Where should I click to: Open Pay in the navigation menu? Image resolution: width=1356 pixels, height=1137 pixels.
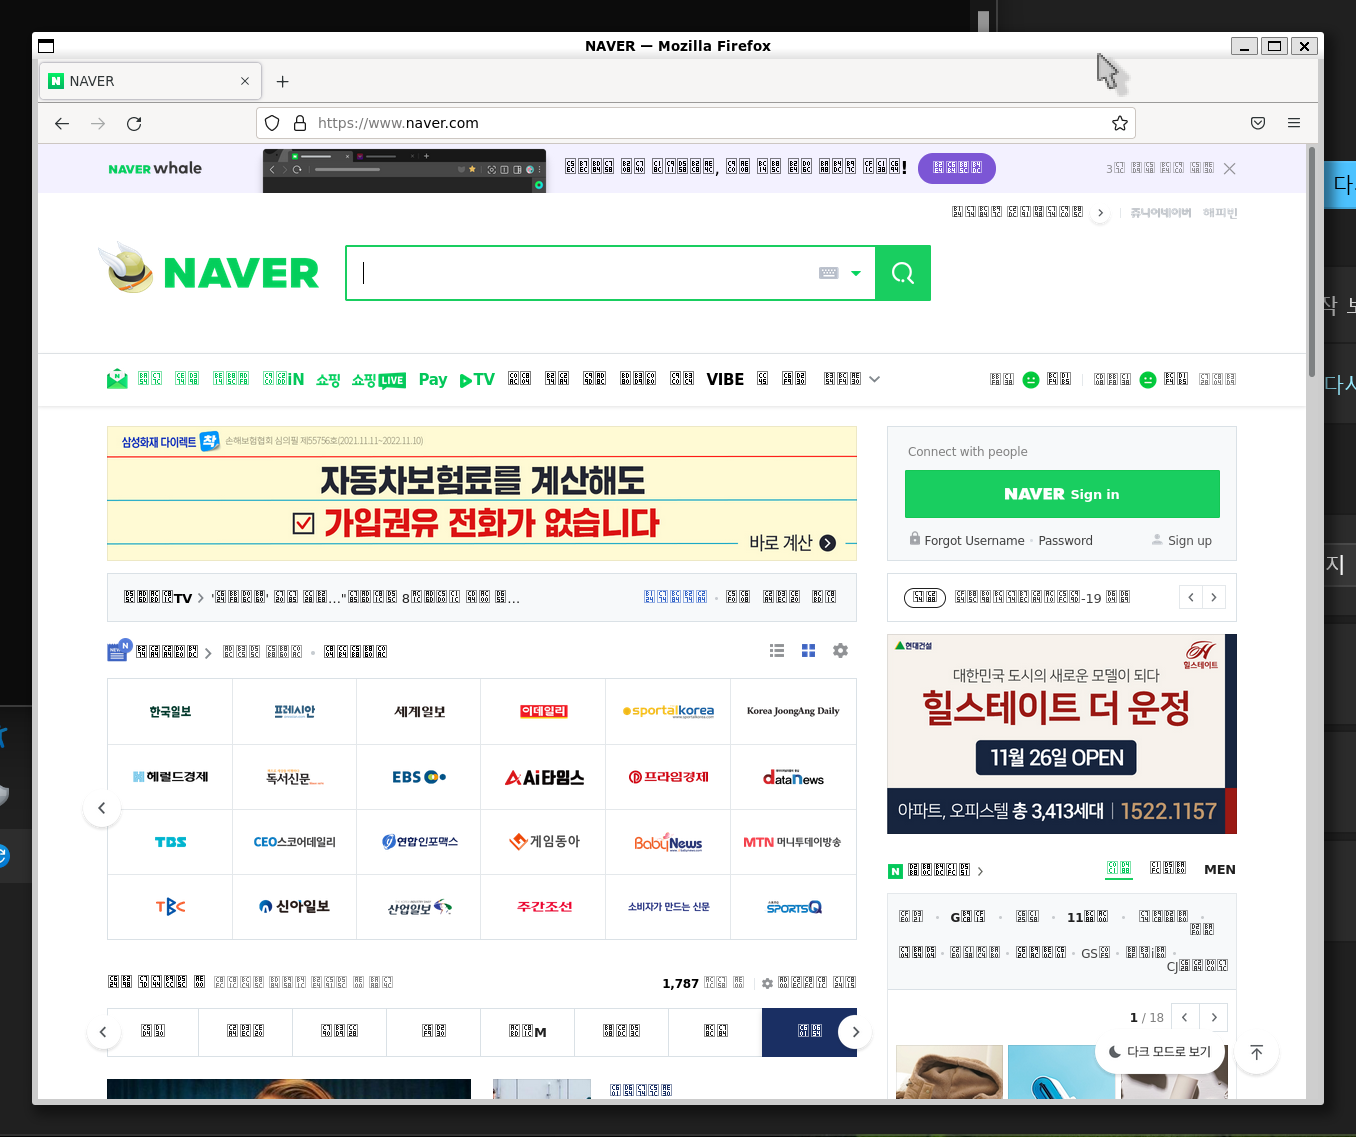(433, 379)
